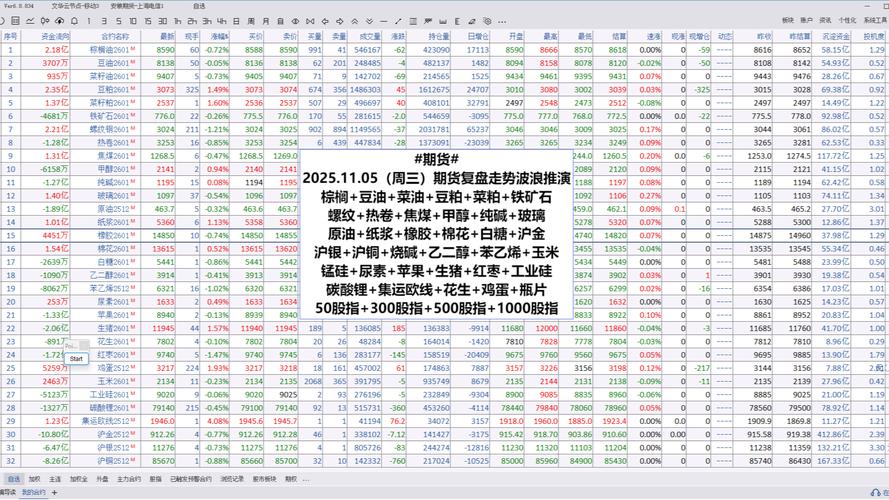Screen dimensions: 889x500
Task: Select the weekly (周) period button
Action: 251,21
